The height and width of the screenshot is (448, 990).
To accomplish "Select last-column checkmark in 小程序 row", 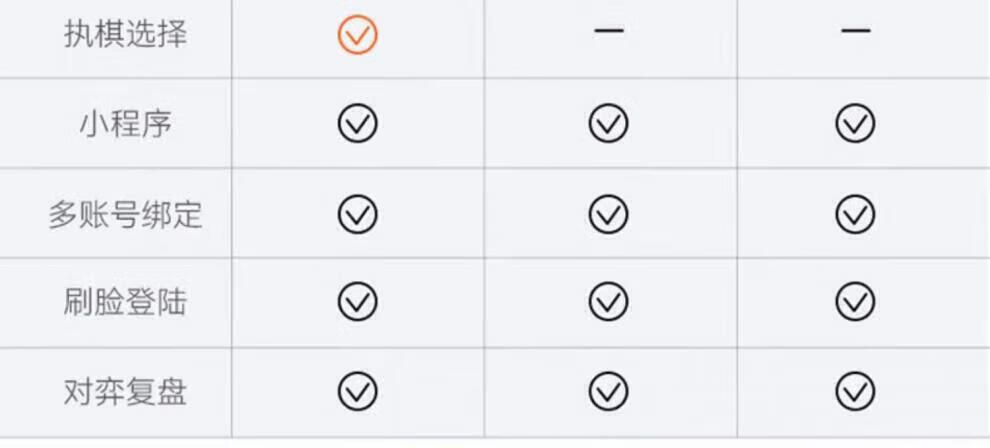I will (856, 124).
